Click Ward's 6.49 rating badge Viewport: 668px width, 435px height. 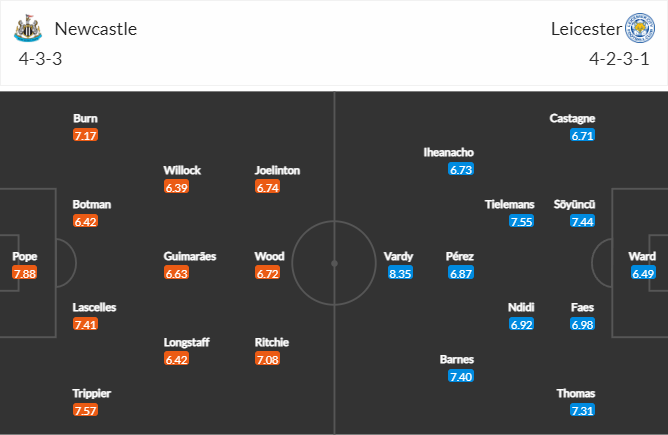click(643, 273)
